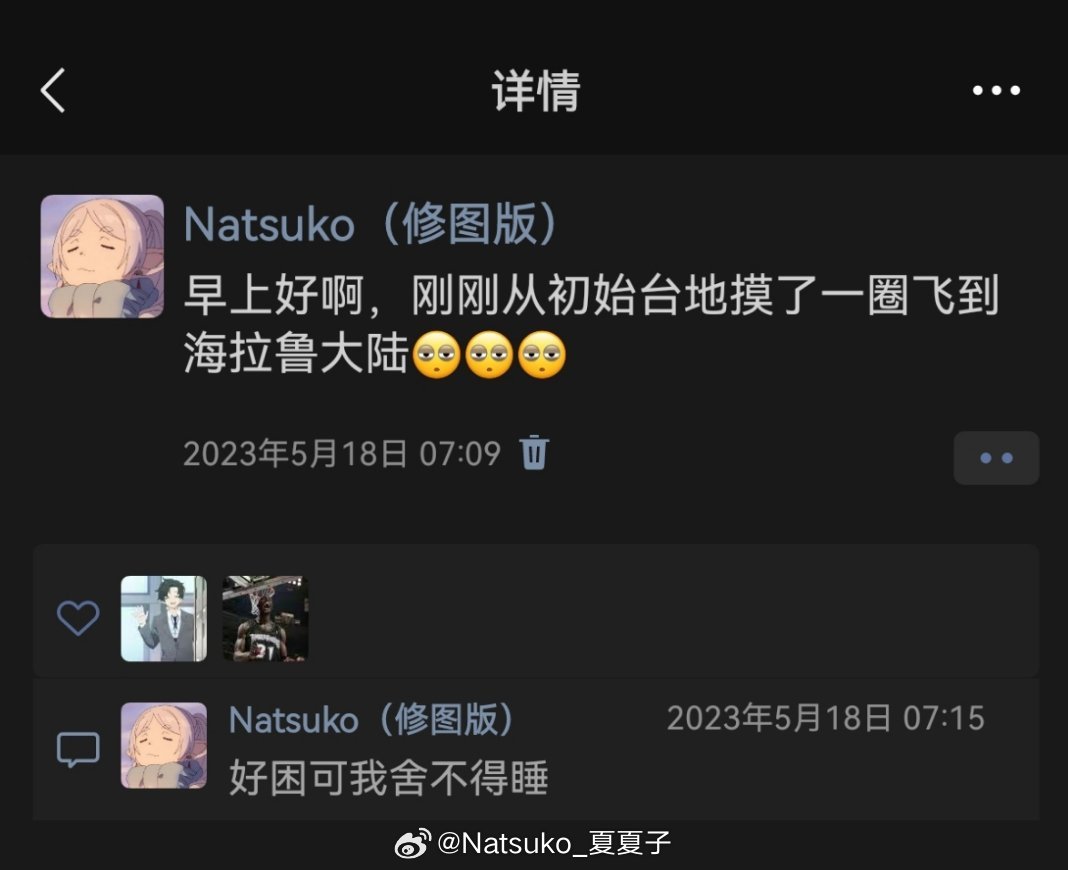Tap the Natsuko（修图版）post author name
The height and width of the screenshot is (870, 1068).
[x=372, y=224]
